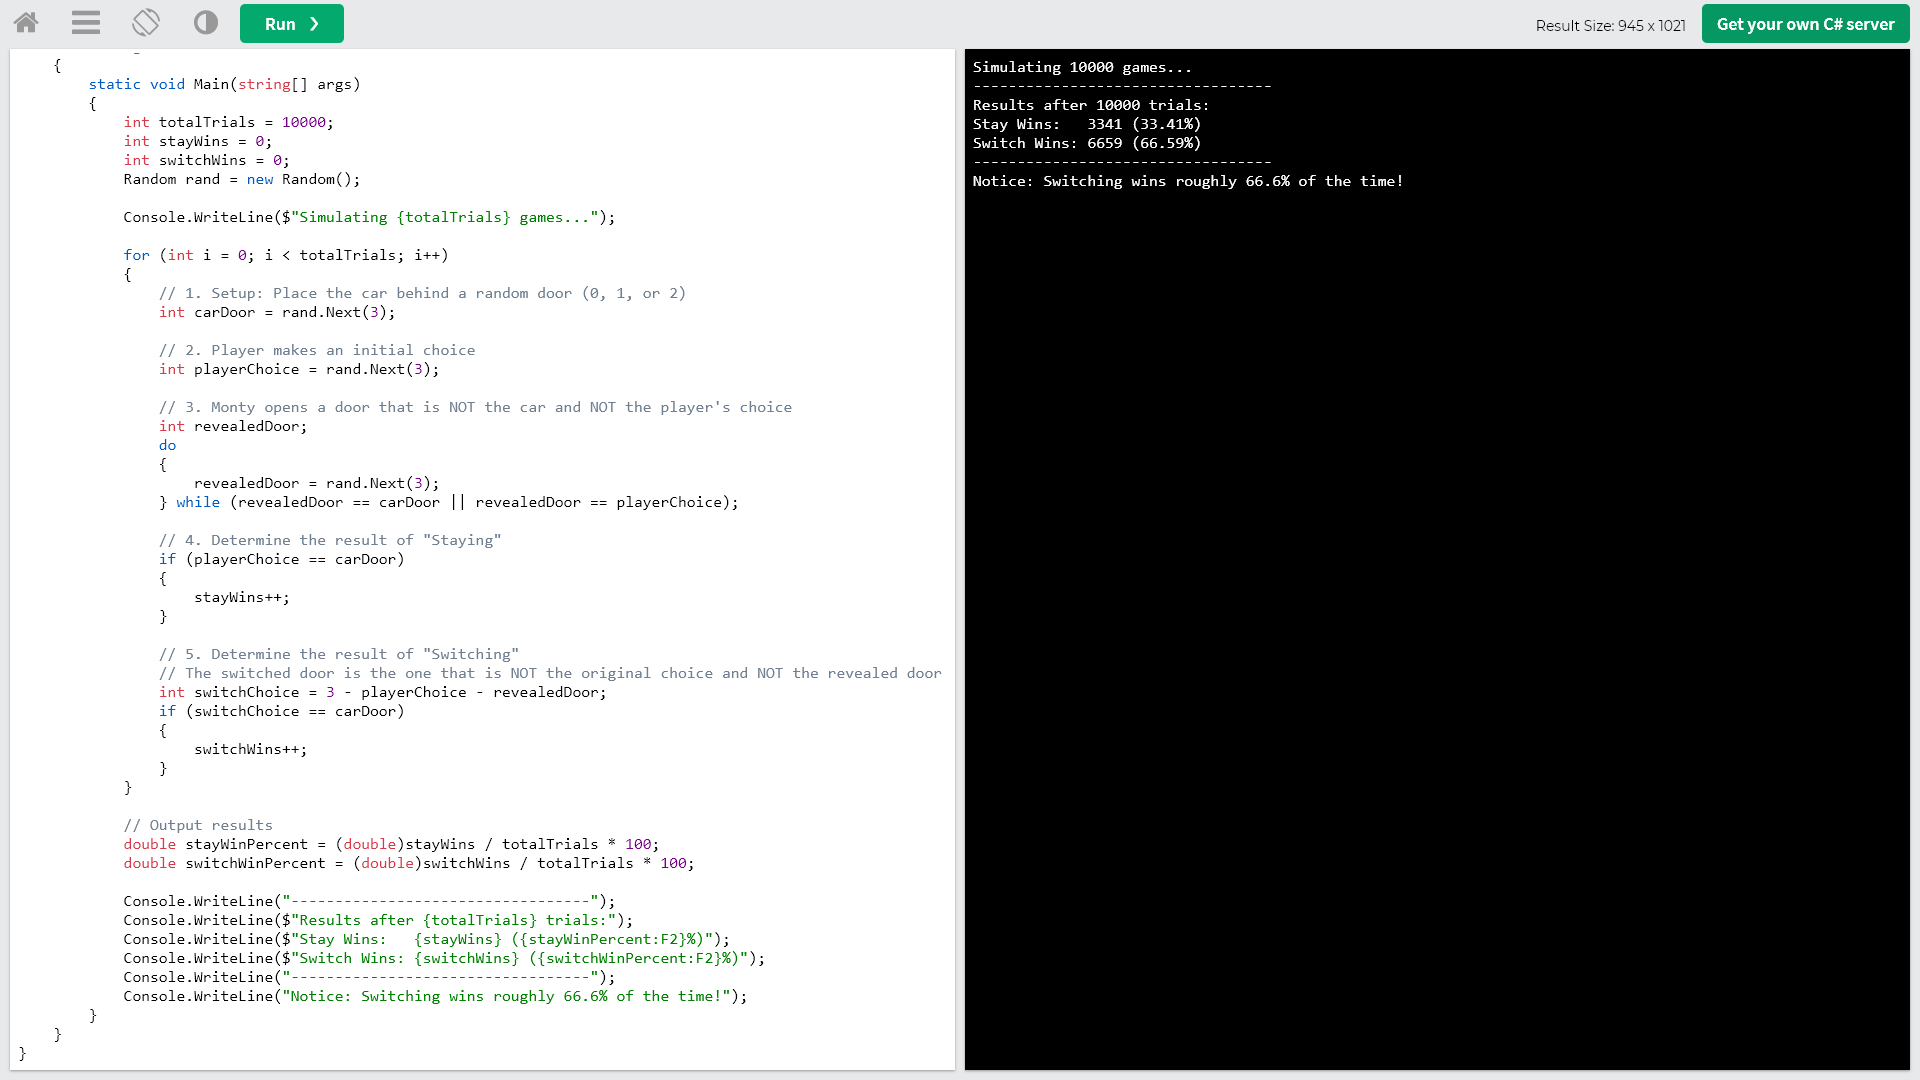The width and height of the screenshot is (1920, 1080).
Task: Click the stayWins++ statement
Action: (x=241, y=597)
